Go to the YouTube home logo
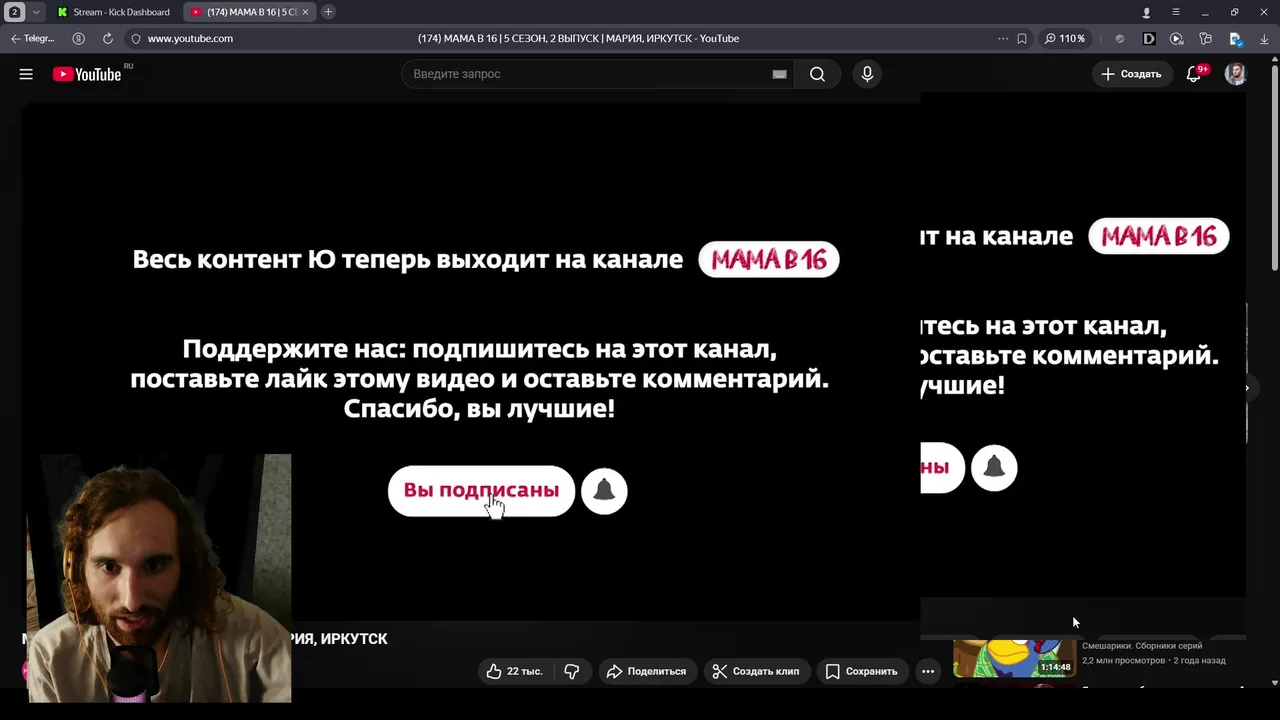The width and height of the screenshot is (1280, 720). [87, 74]
